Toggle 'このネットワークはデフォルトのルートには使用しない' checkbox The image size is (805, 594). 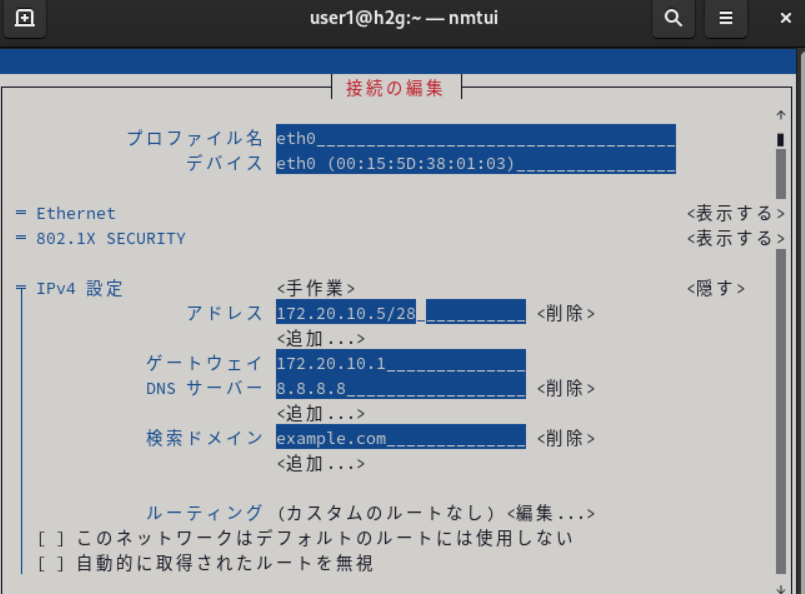coord(51,539)
